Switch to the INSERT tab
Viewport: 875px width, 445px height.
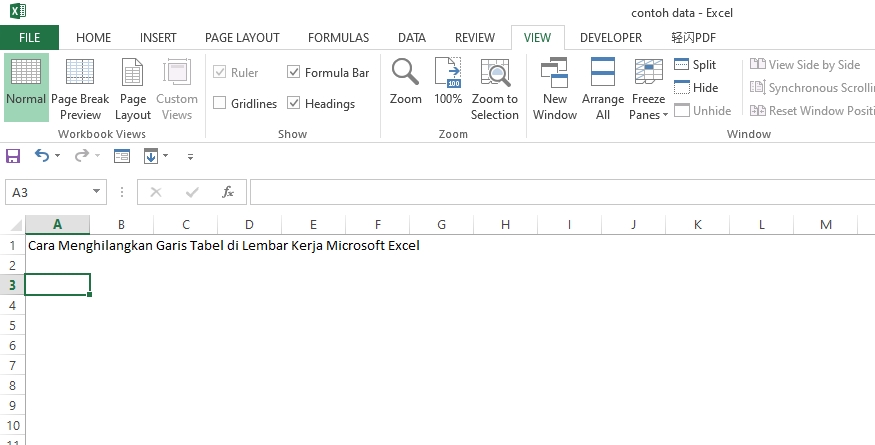point(158,37)
